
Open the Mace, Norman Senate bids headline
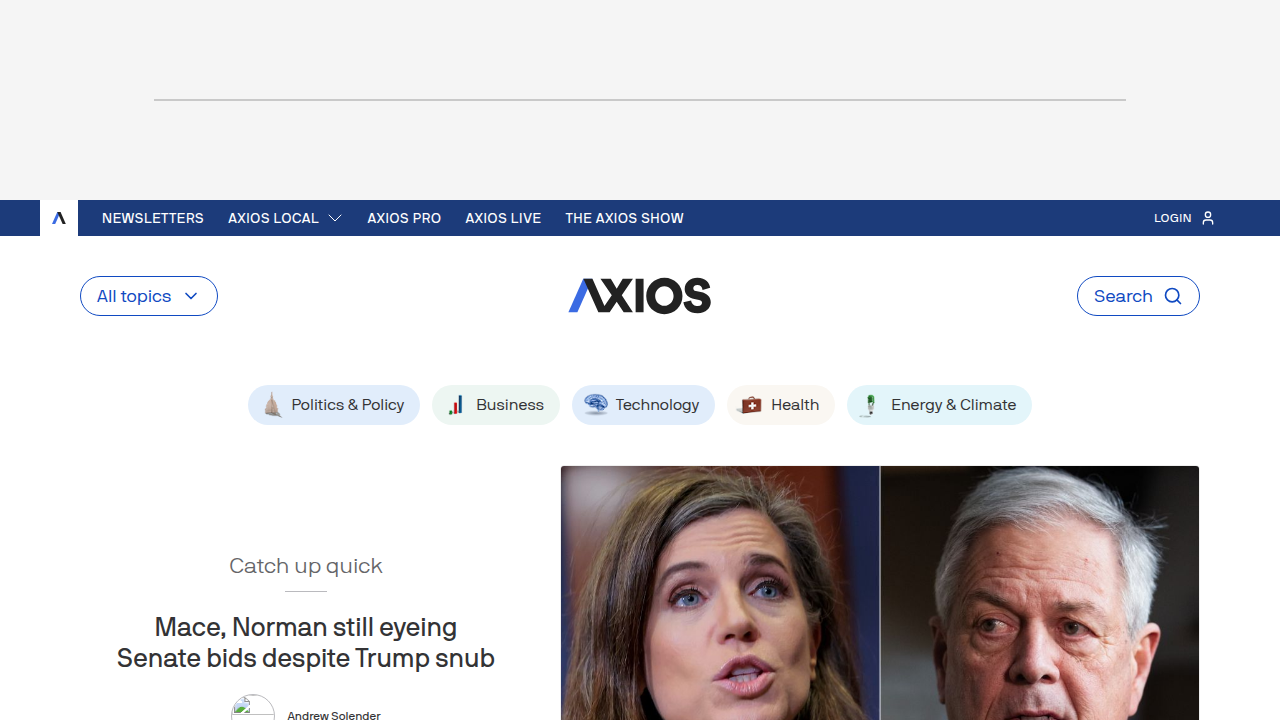[x=306, y=643]
